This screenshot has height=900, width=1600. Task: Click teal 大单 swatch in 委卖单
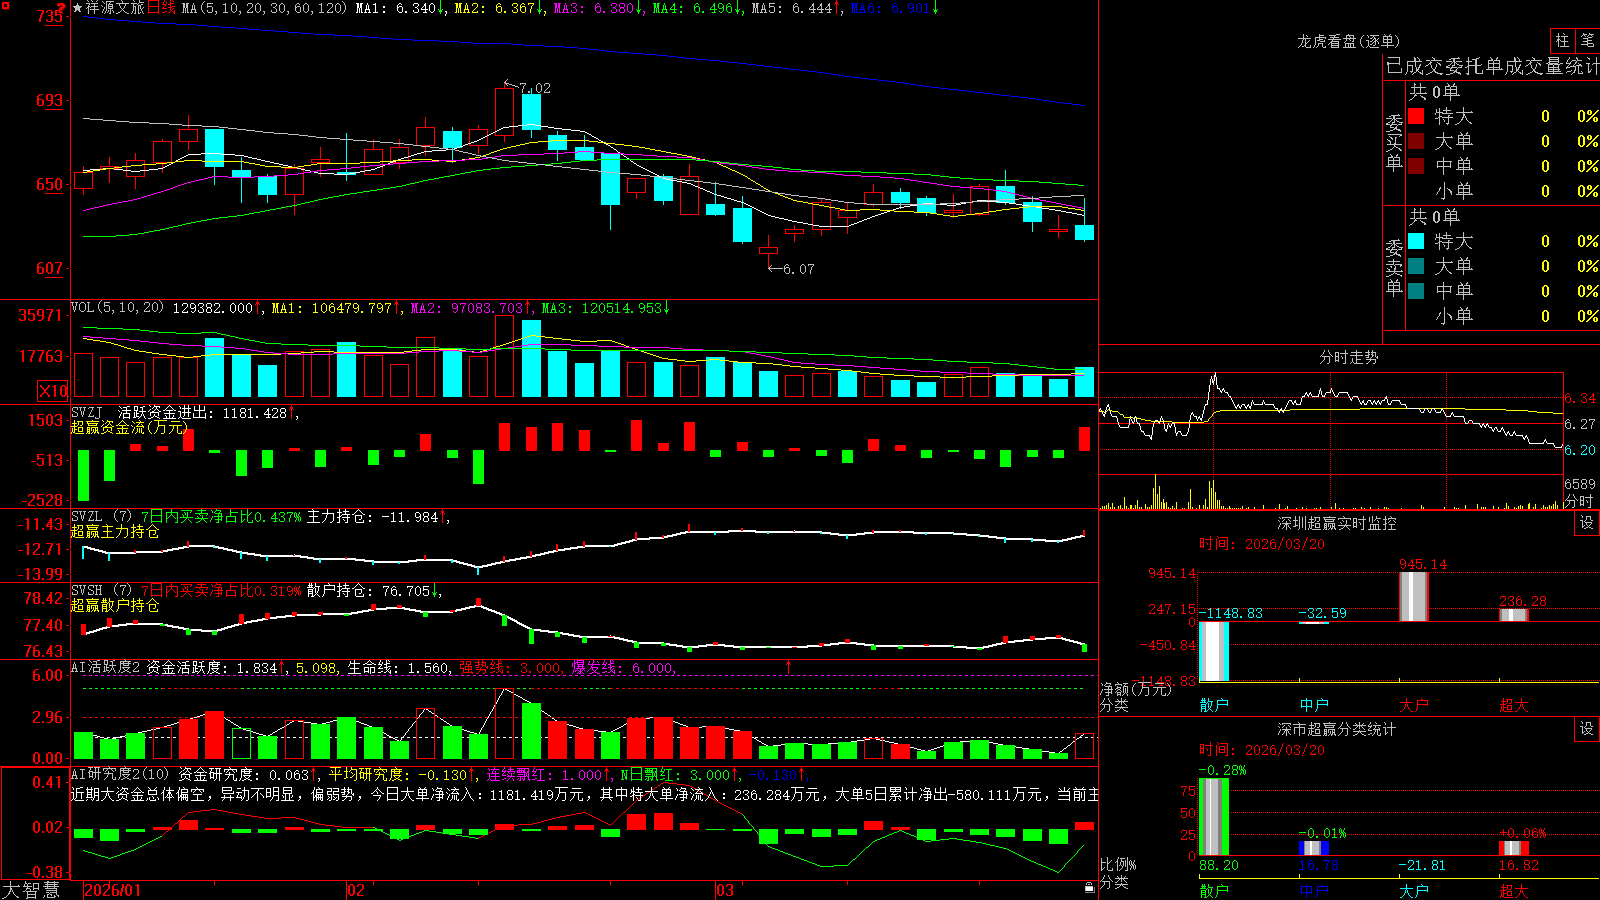(x=1416, y=266)
